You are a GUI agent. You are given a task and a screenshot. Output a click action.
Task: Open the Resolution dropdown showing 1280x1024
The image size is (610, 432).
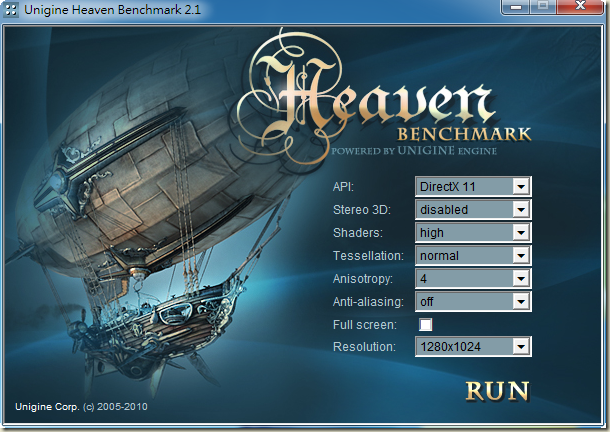click(x=473, y=346)
